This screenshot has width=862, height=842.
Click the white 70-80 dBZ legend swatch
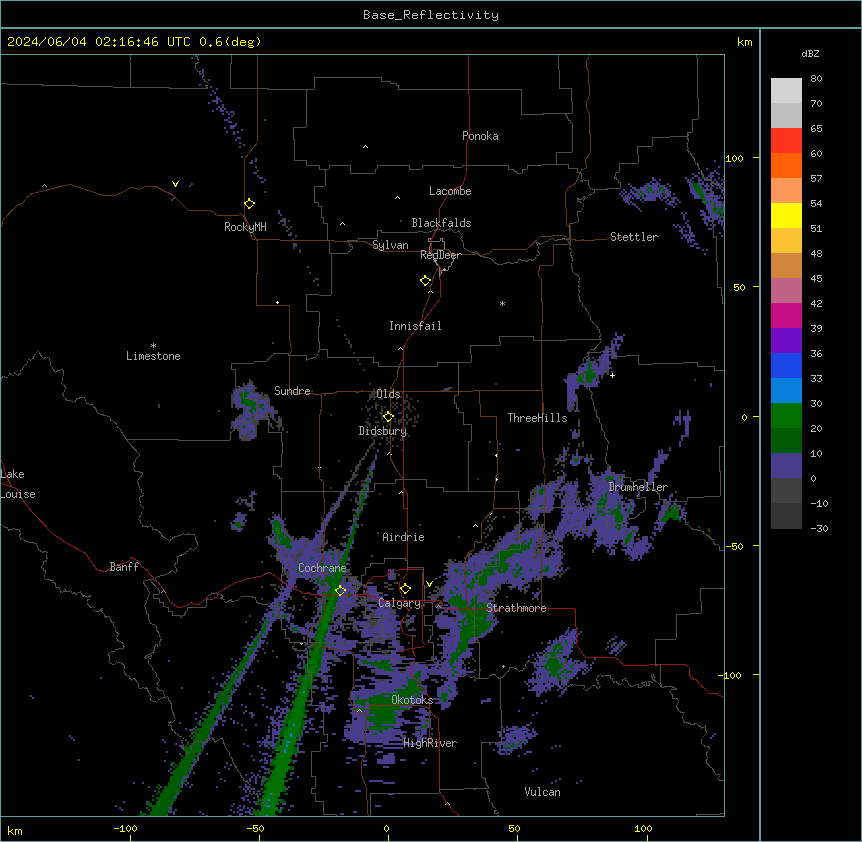786,91
